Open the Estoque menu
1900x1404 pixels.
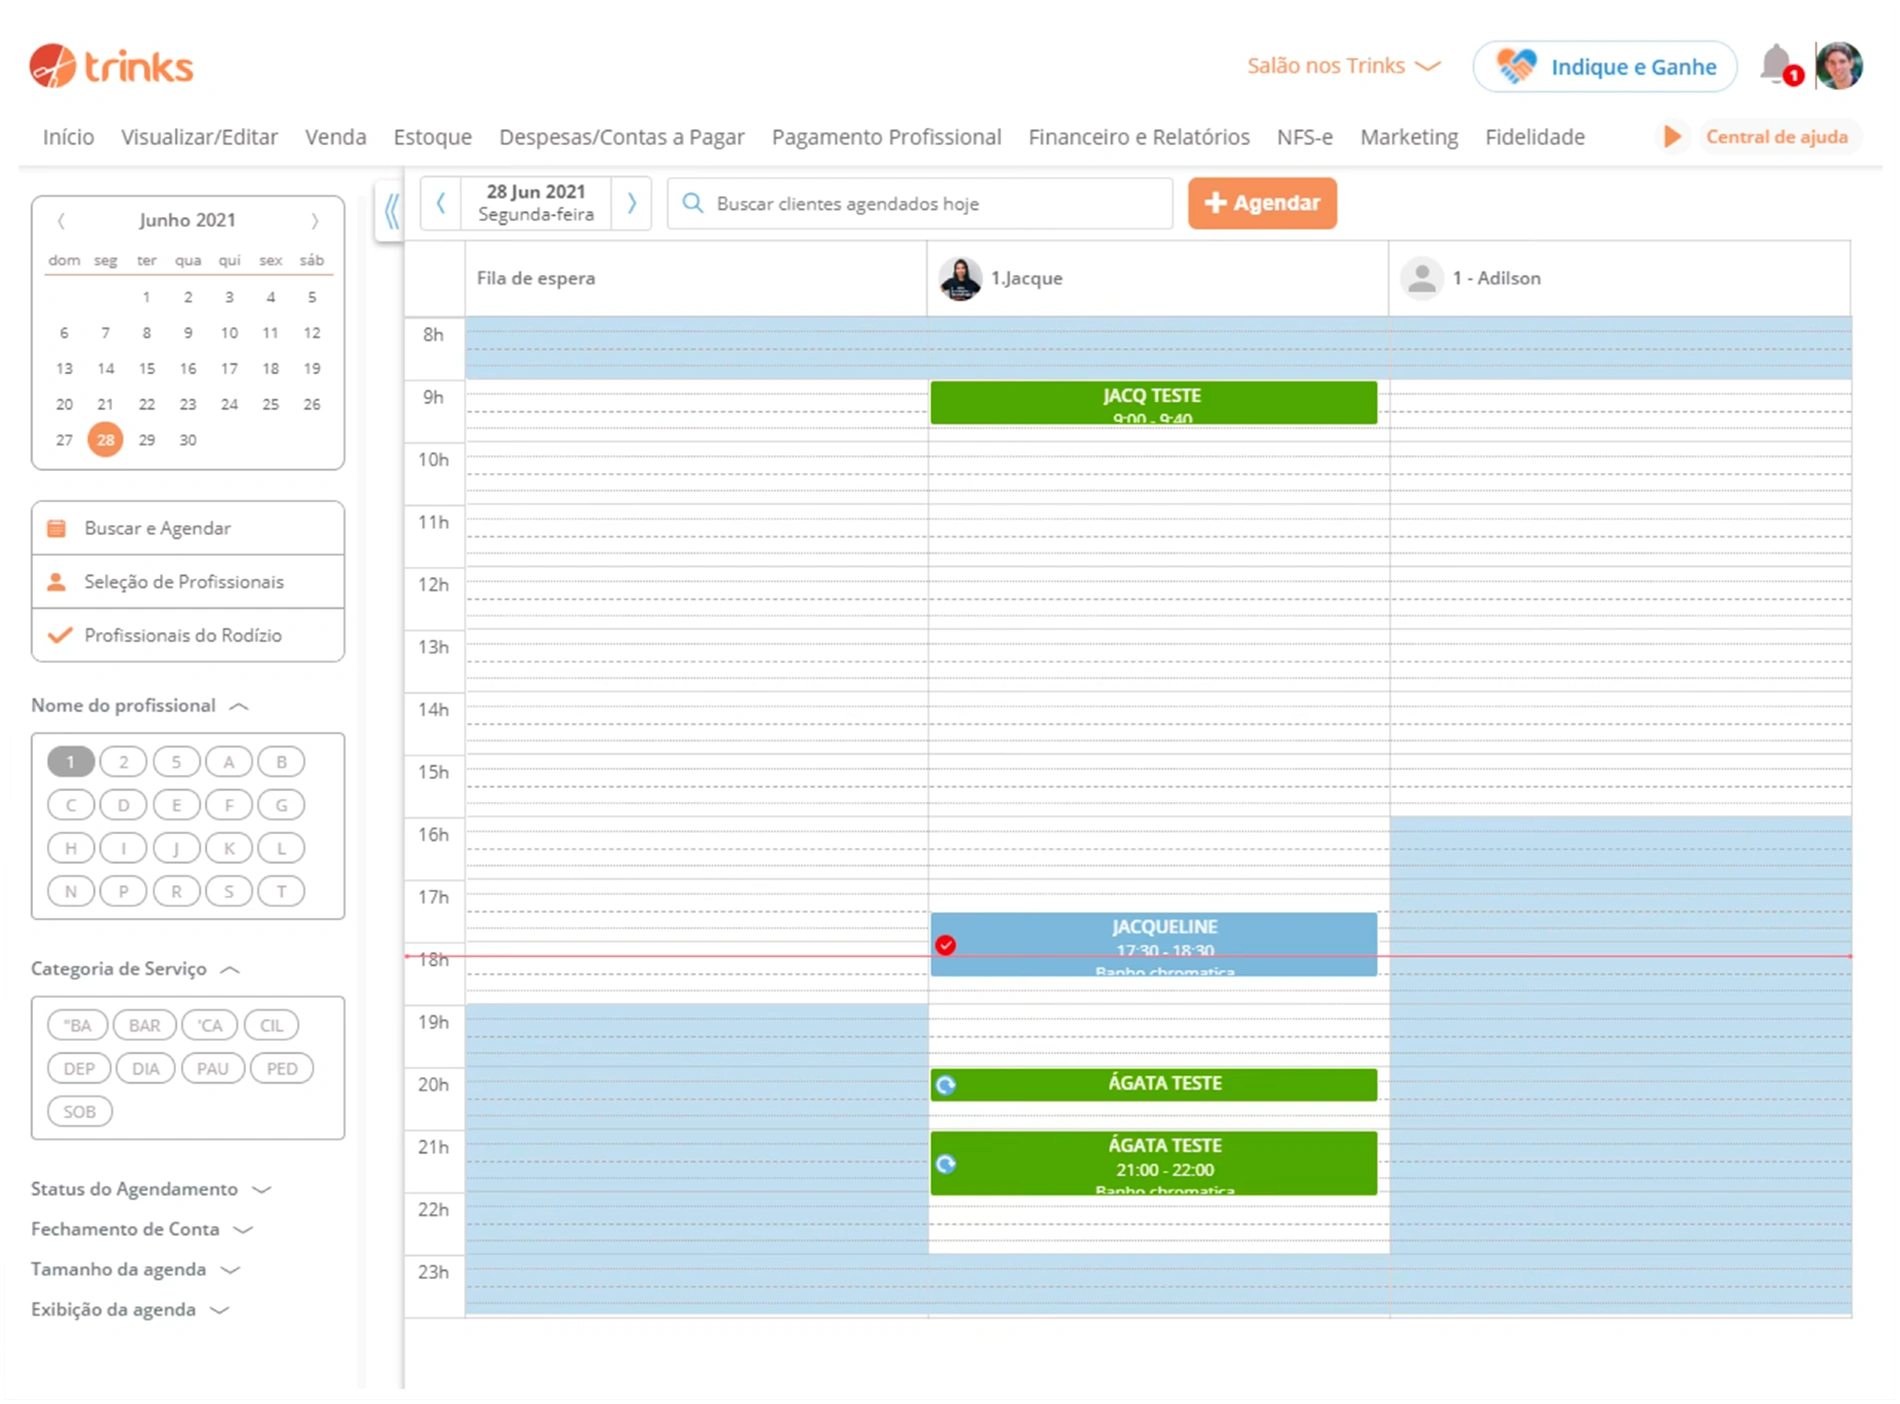click(x=432, y=137)
